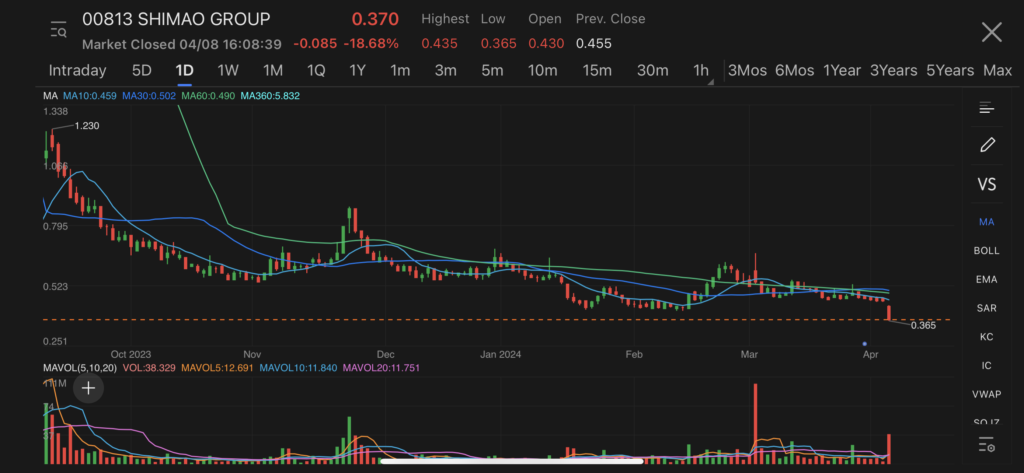Close the full-screen chart view
The image size is (1024, 473).
click(991, 31)
